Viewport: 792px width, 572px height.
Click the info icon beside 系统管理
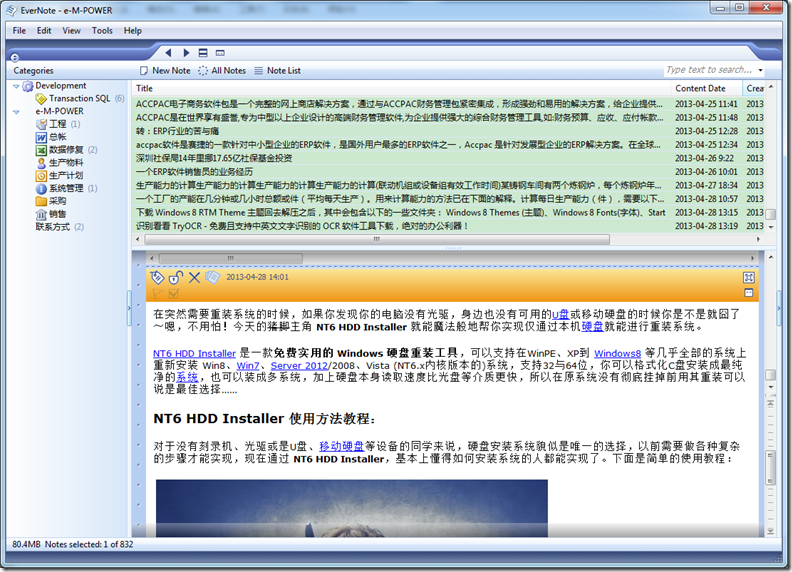click(41, 188)
